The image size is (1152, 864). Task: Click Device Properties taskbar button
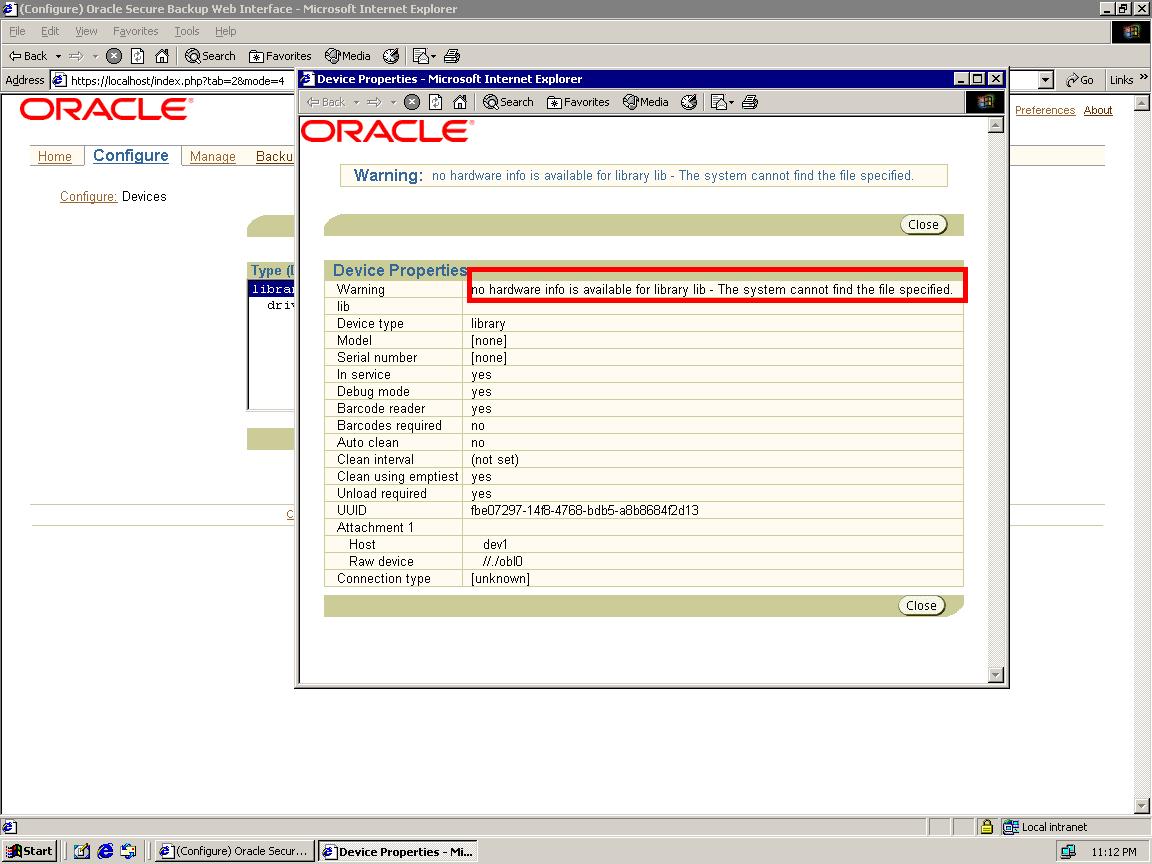(398, 851)
